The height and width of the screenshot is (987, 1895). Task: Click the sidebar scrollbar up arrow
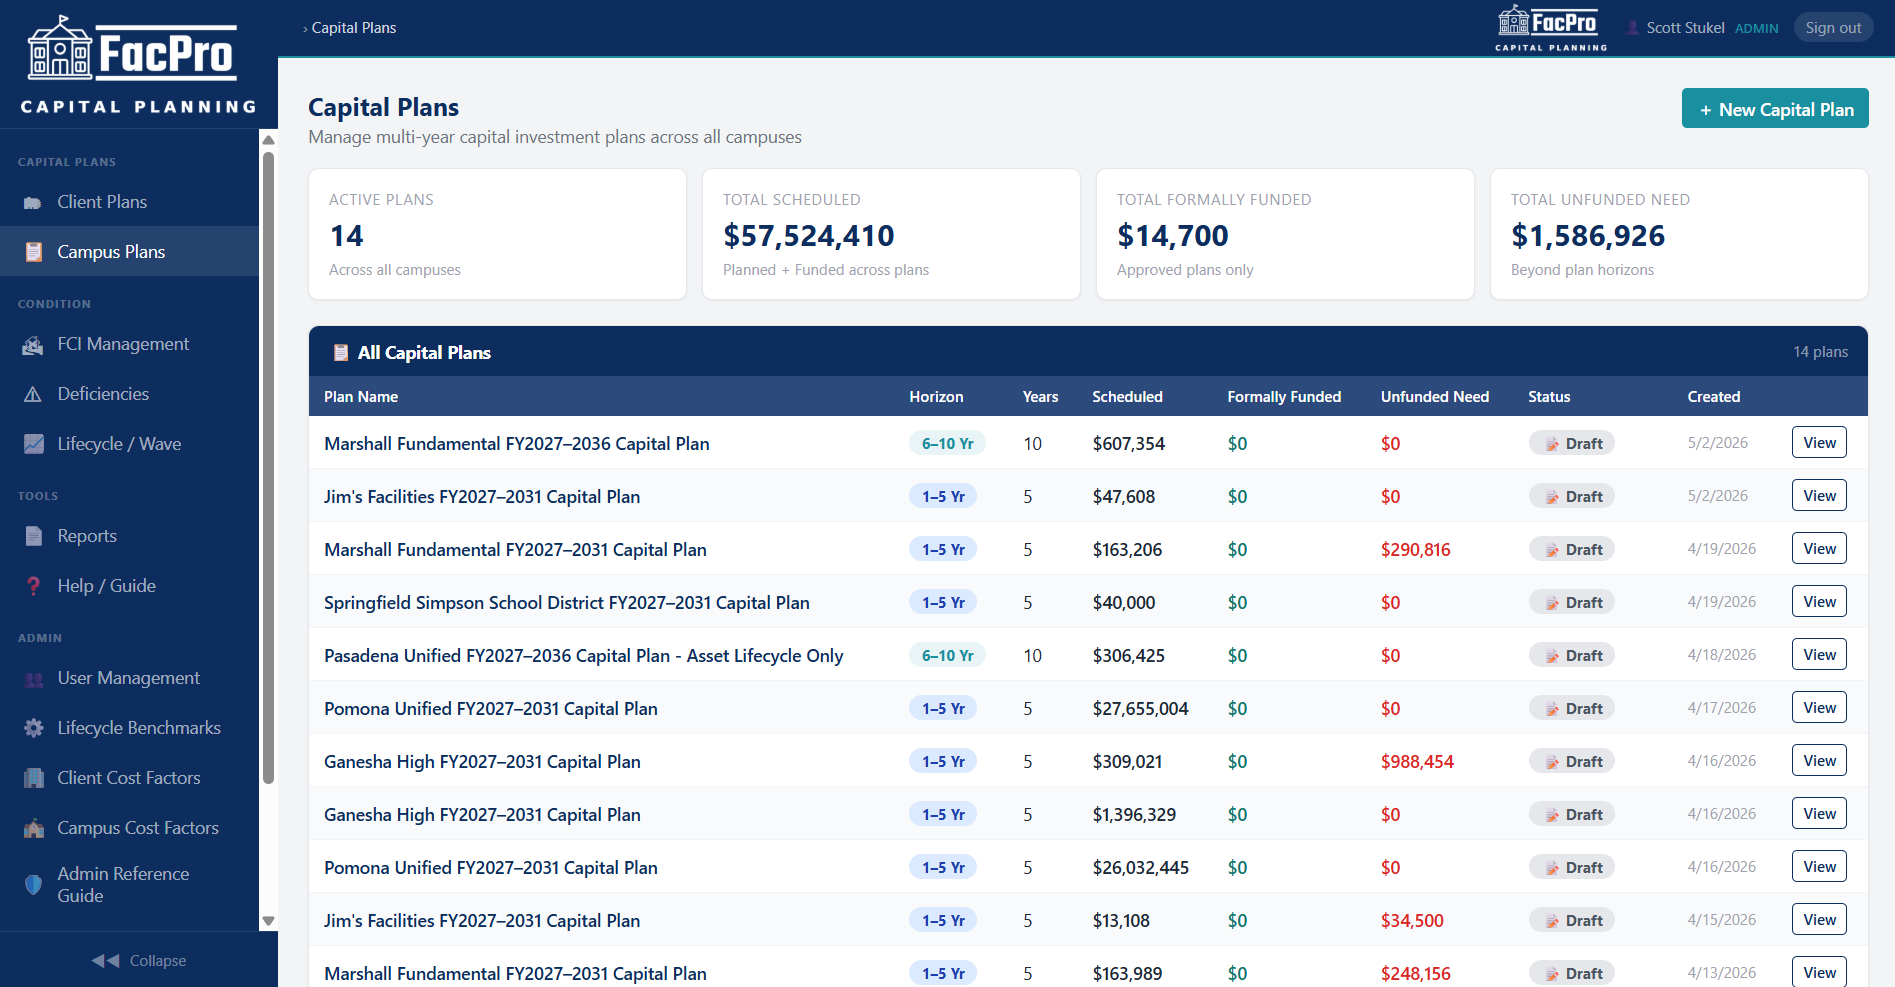coord(268,140)
